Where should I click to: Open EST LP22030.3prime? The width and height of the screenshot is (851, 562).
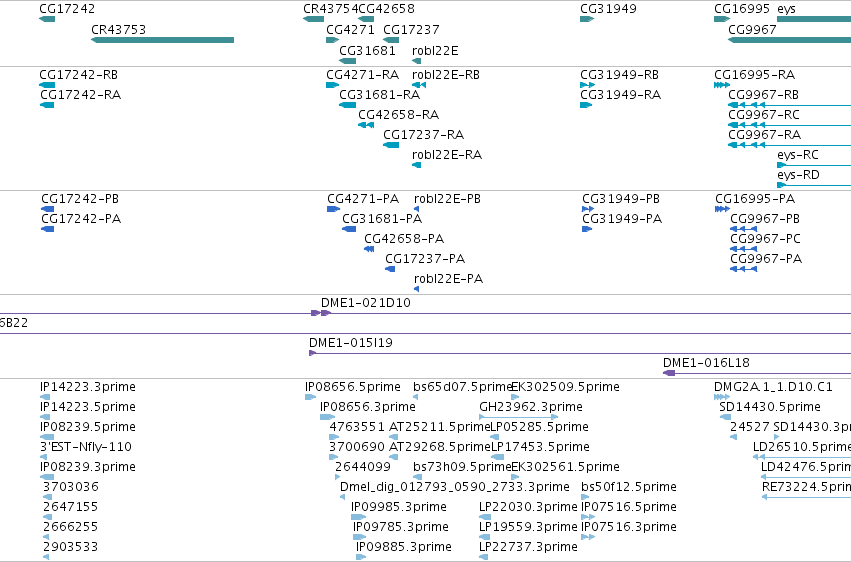tap(528, 507)
